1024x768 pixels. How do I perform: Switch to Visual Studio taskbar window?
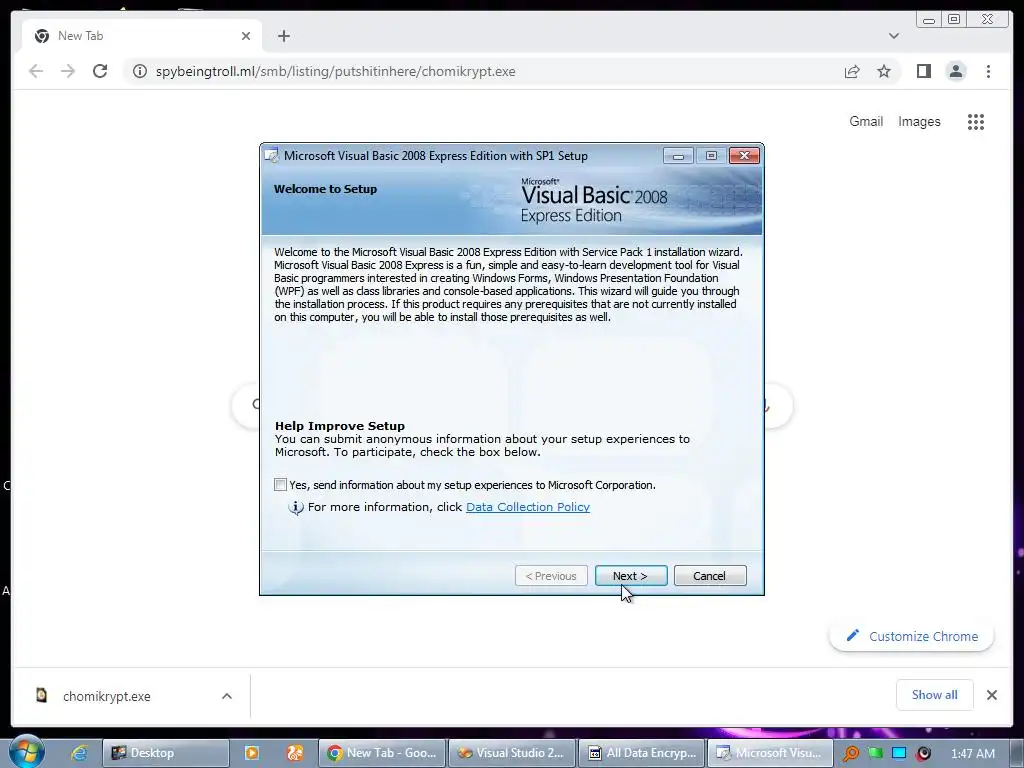511,753
